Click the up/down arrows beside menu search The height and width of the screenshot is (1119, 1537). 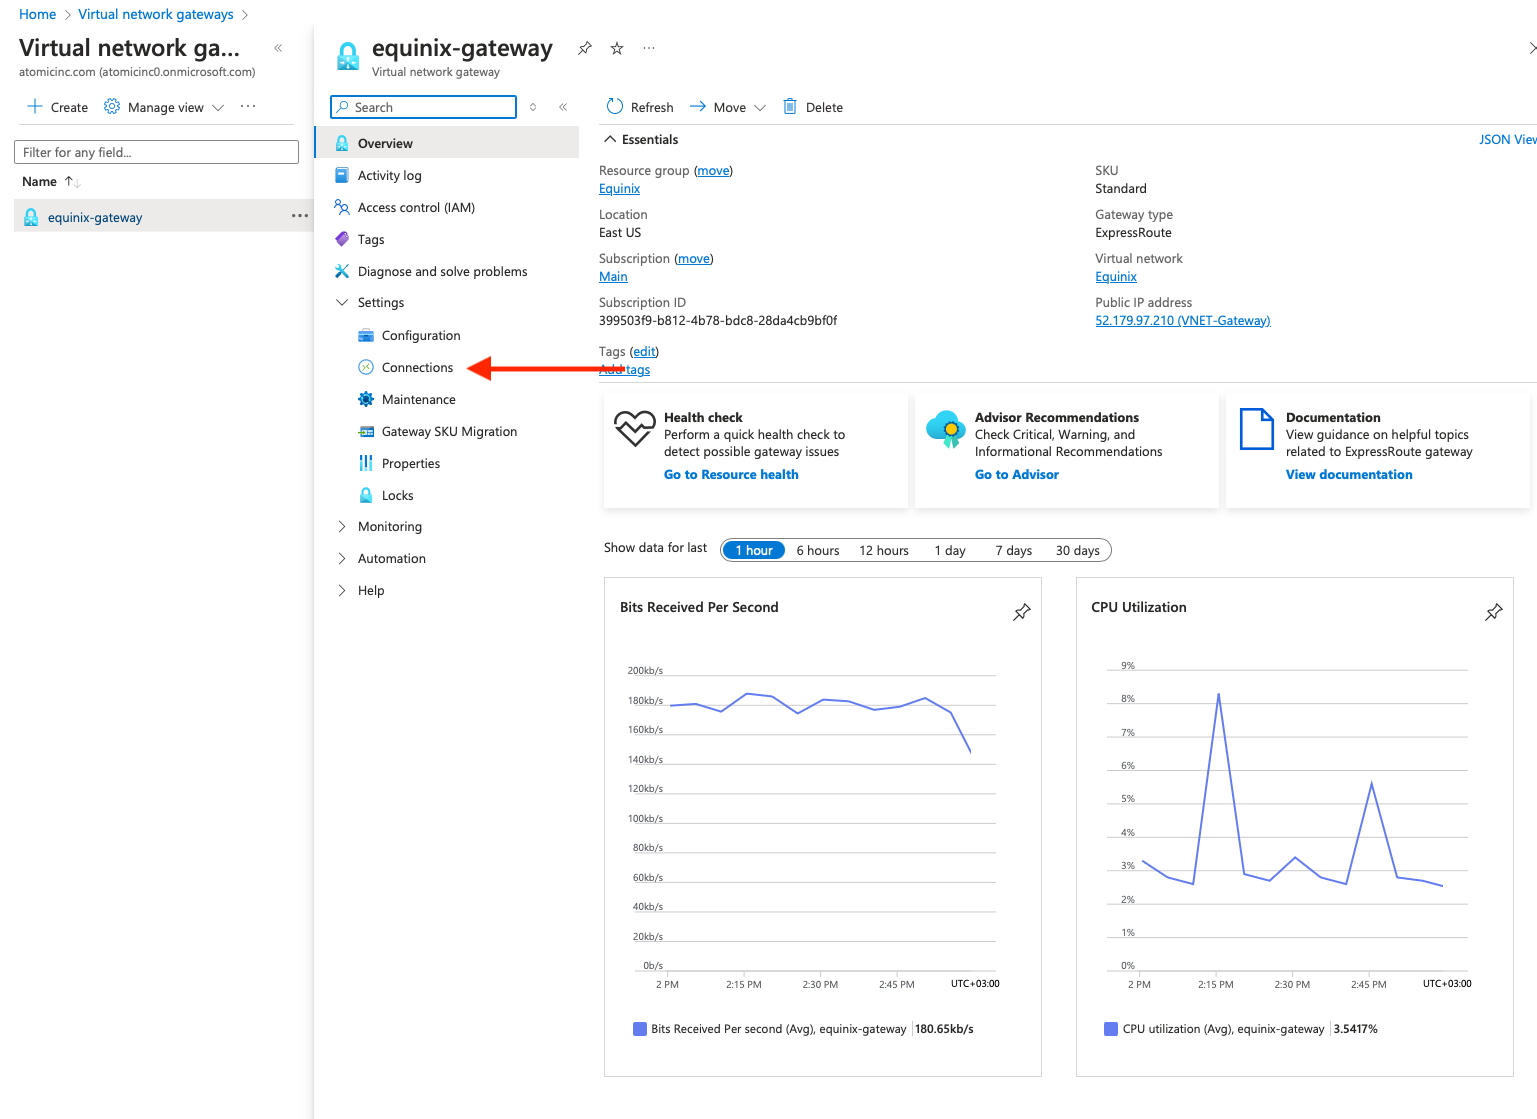533,107
